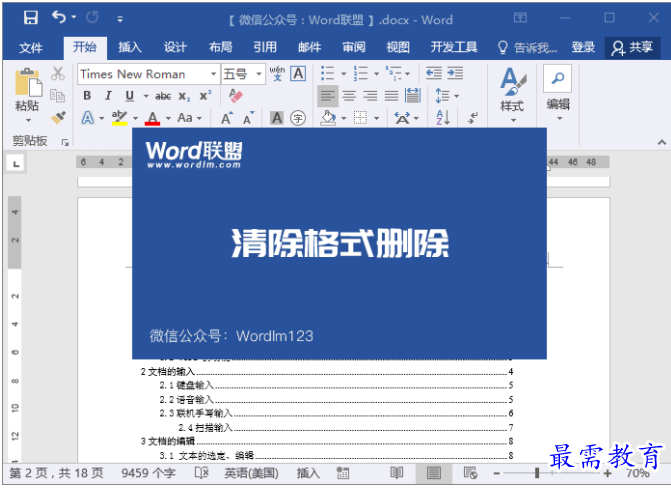Open the Times New Roman font dropdown
Image resolution: width=671 pixels, height=488 pixels.
click(213, 74)
